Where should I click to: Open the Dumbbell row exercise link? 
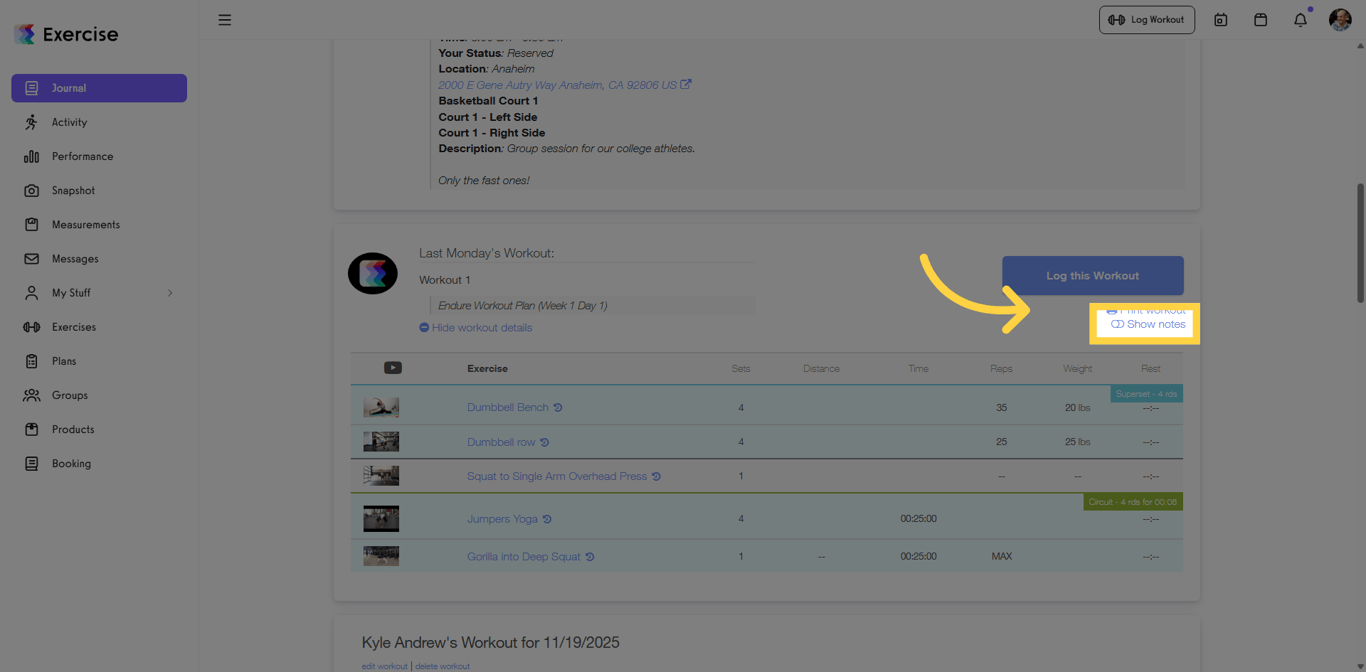click(501, 442)
